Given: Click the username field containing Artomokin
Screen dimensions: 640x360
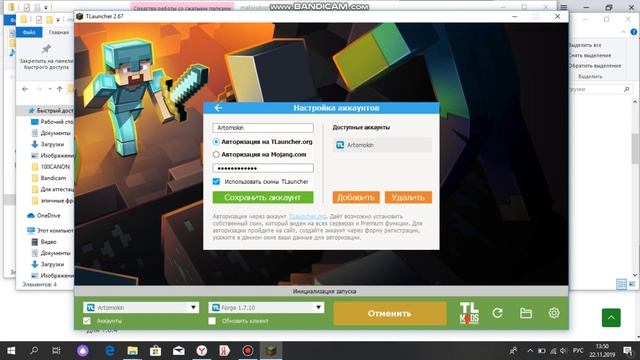Looking at the screenshot, I should [263, 128].
